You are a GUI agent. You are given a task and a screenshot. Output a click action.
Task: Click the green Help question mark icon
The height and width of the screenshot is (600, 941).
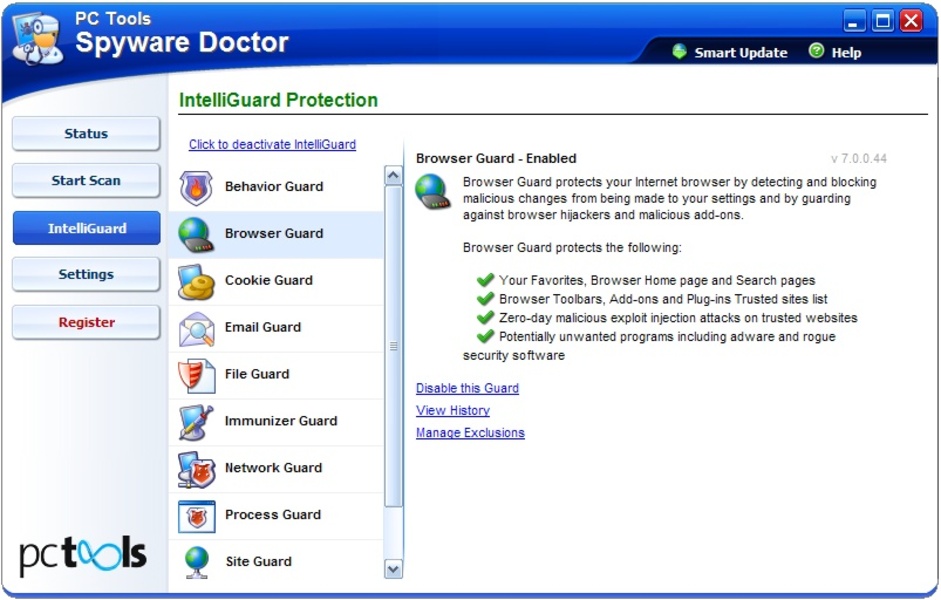coord(816,51)
